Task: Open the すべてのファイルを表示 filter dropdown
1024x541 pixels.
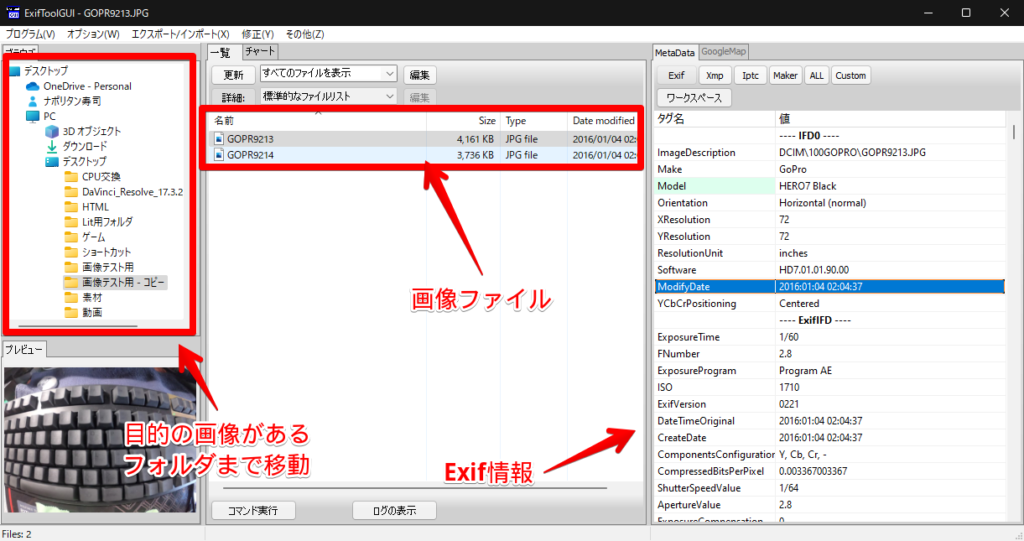Action: [328, 73]
